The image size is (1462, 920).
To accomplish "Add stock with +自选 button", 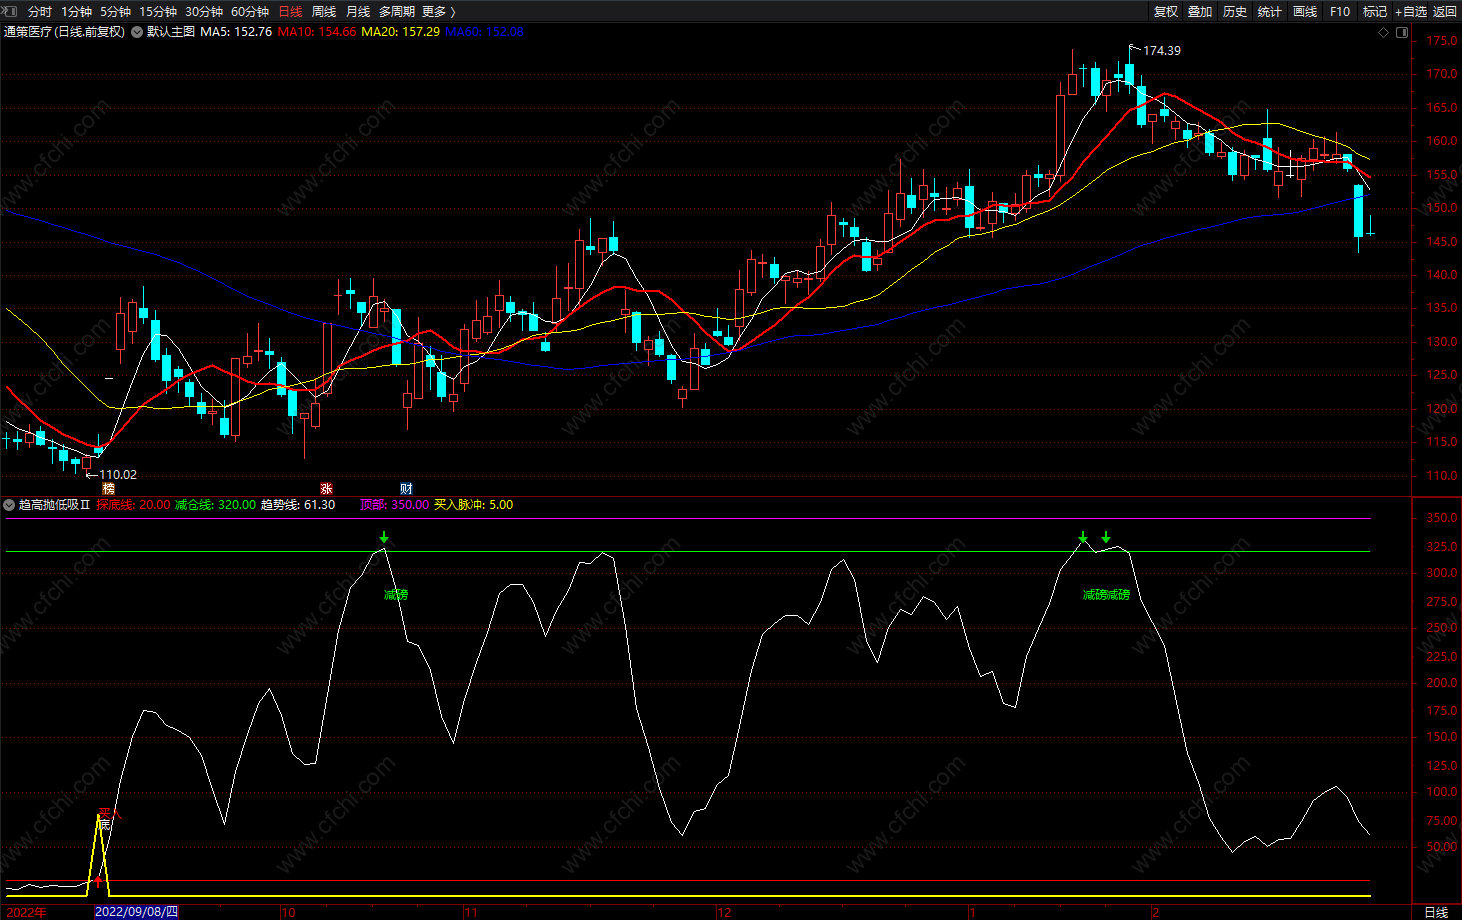I will tap(1411, 12).
